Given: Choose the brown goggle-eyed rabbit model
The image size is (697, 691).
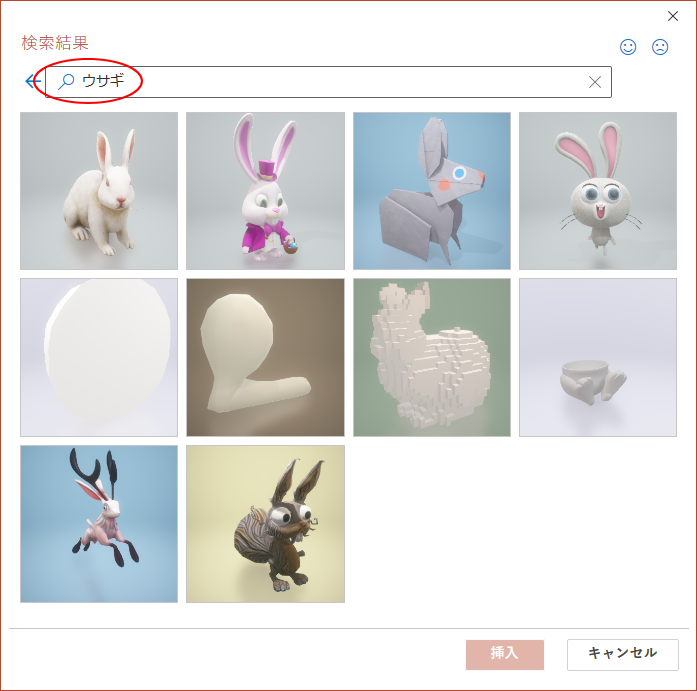Looking at the screenshot, I should [265, 524].
